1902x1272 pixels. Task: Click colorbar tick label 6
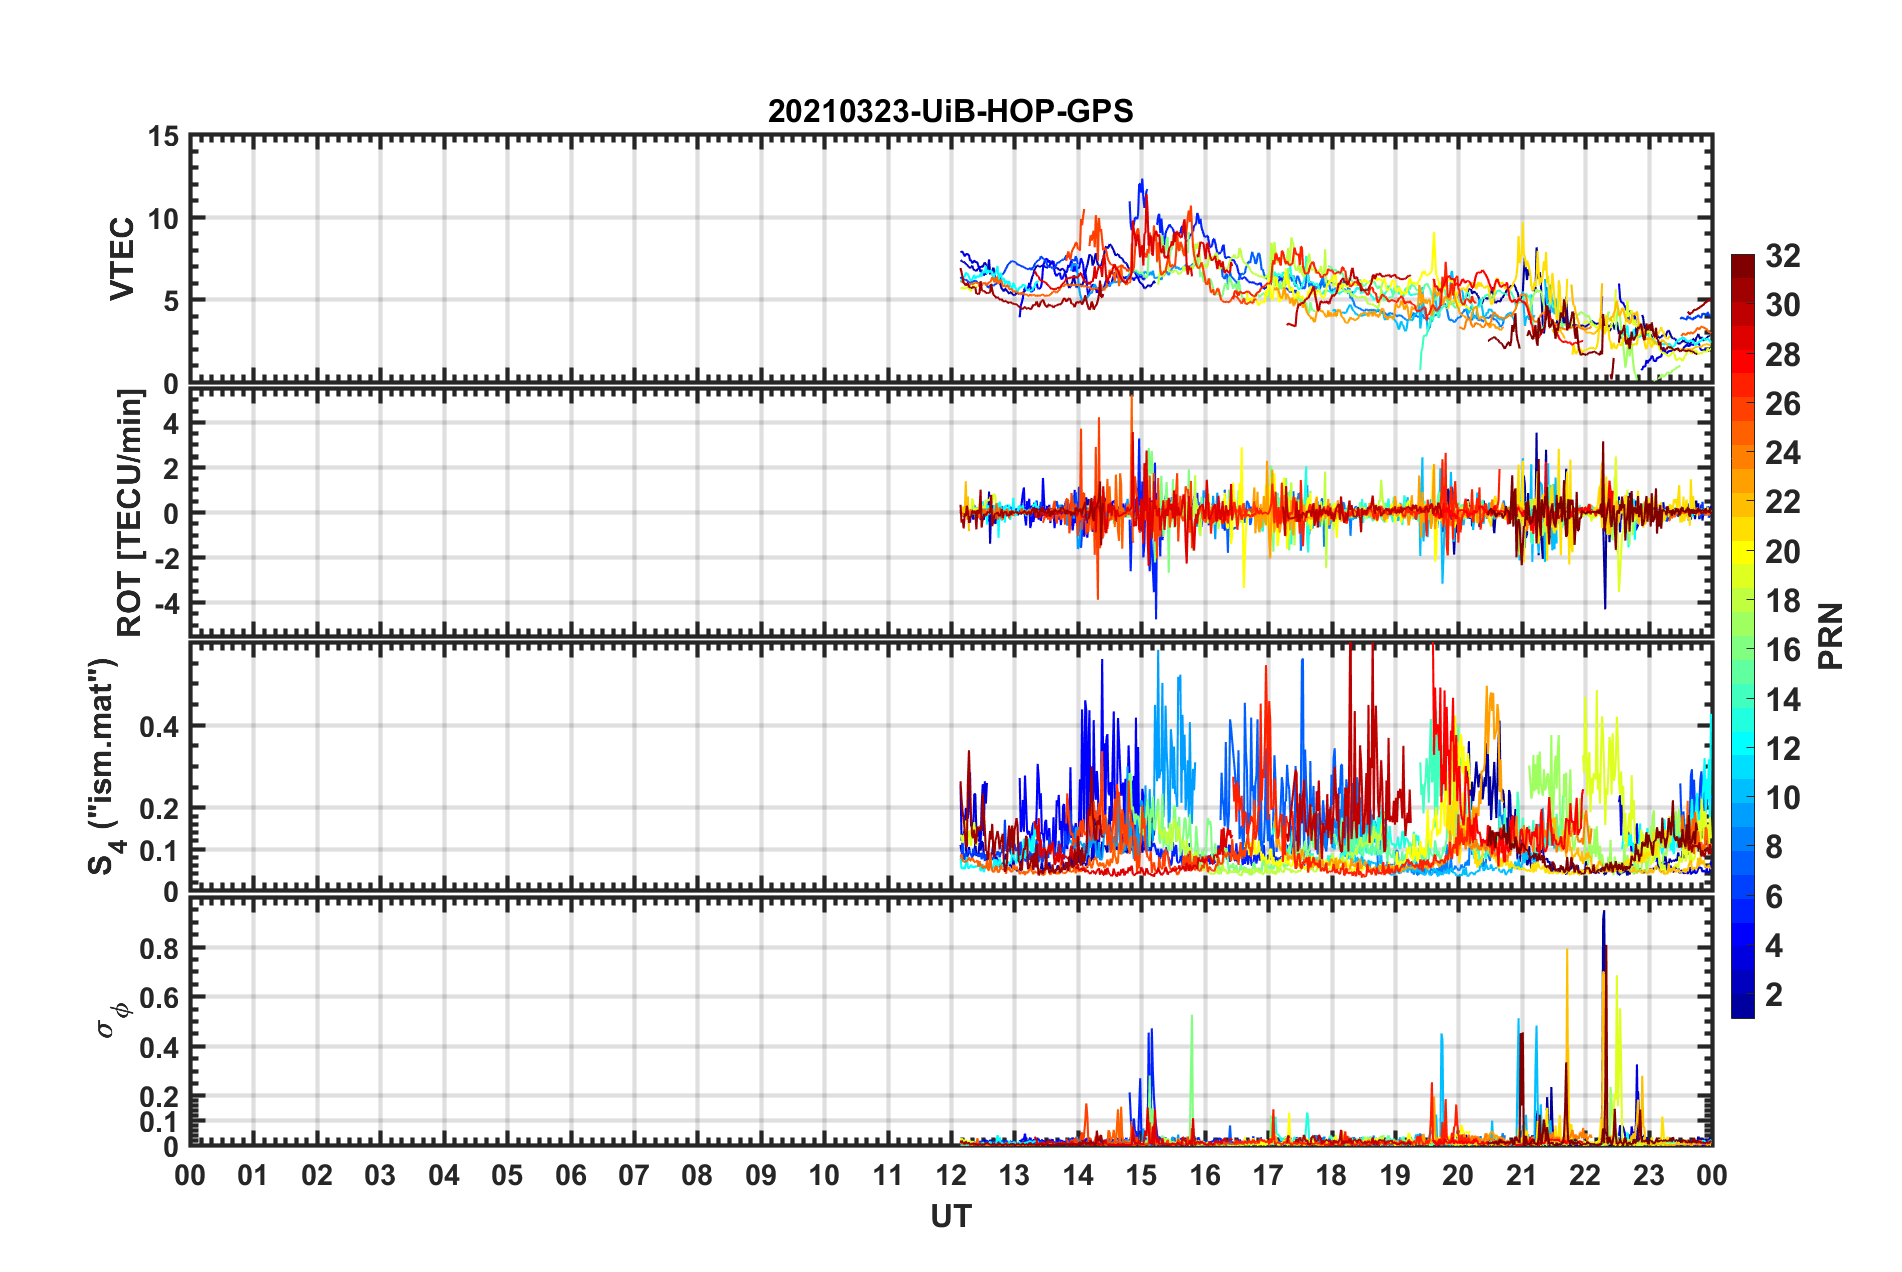(1773, 897)
